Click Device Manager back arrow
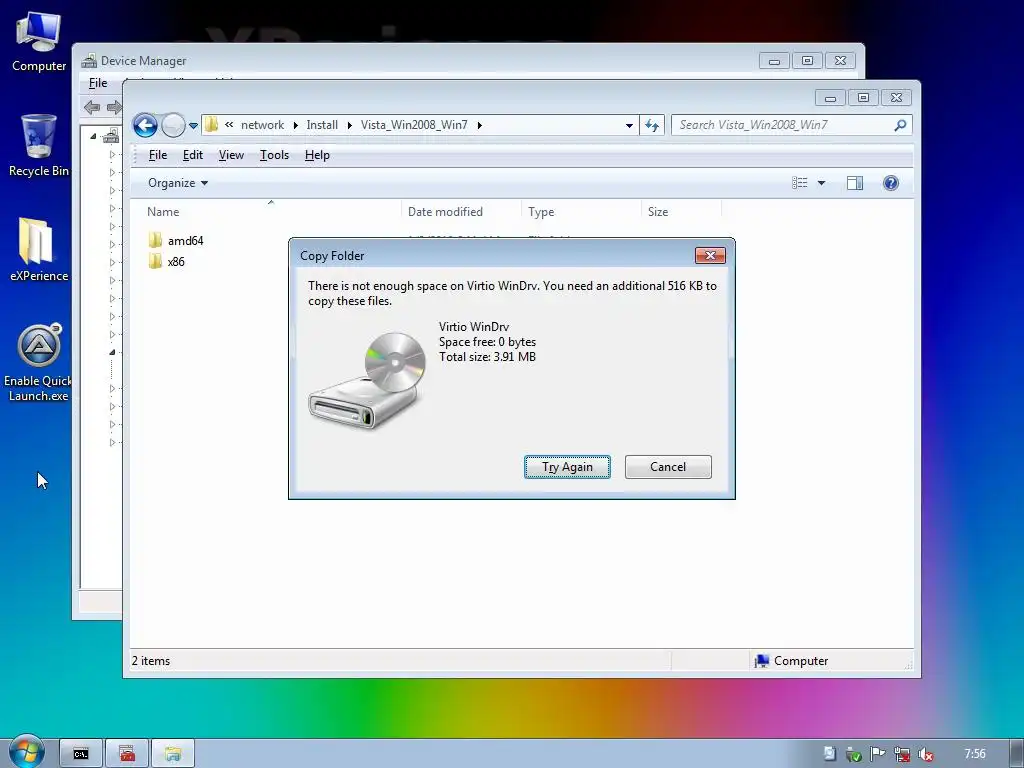Viewport: 1024px width, 768px height. [x=92, y=107]
